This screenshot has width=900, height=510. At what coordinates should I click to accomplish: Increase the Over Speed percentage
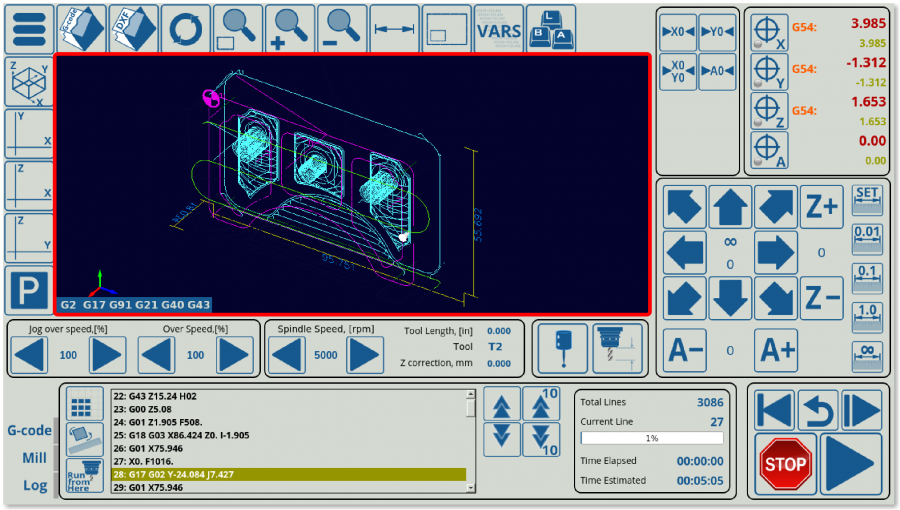coord(234,355)
